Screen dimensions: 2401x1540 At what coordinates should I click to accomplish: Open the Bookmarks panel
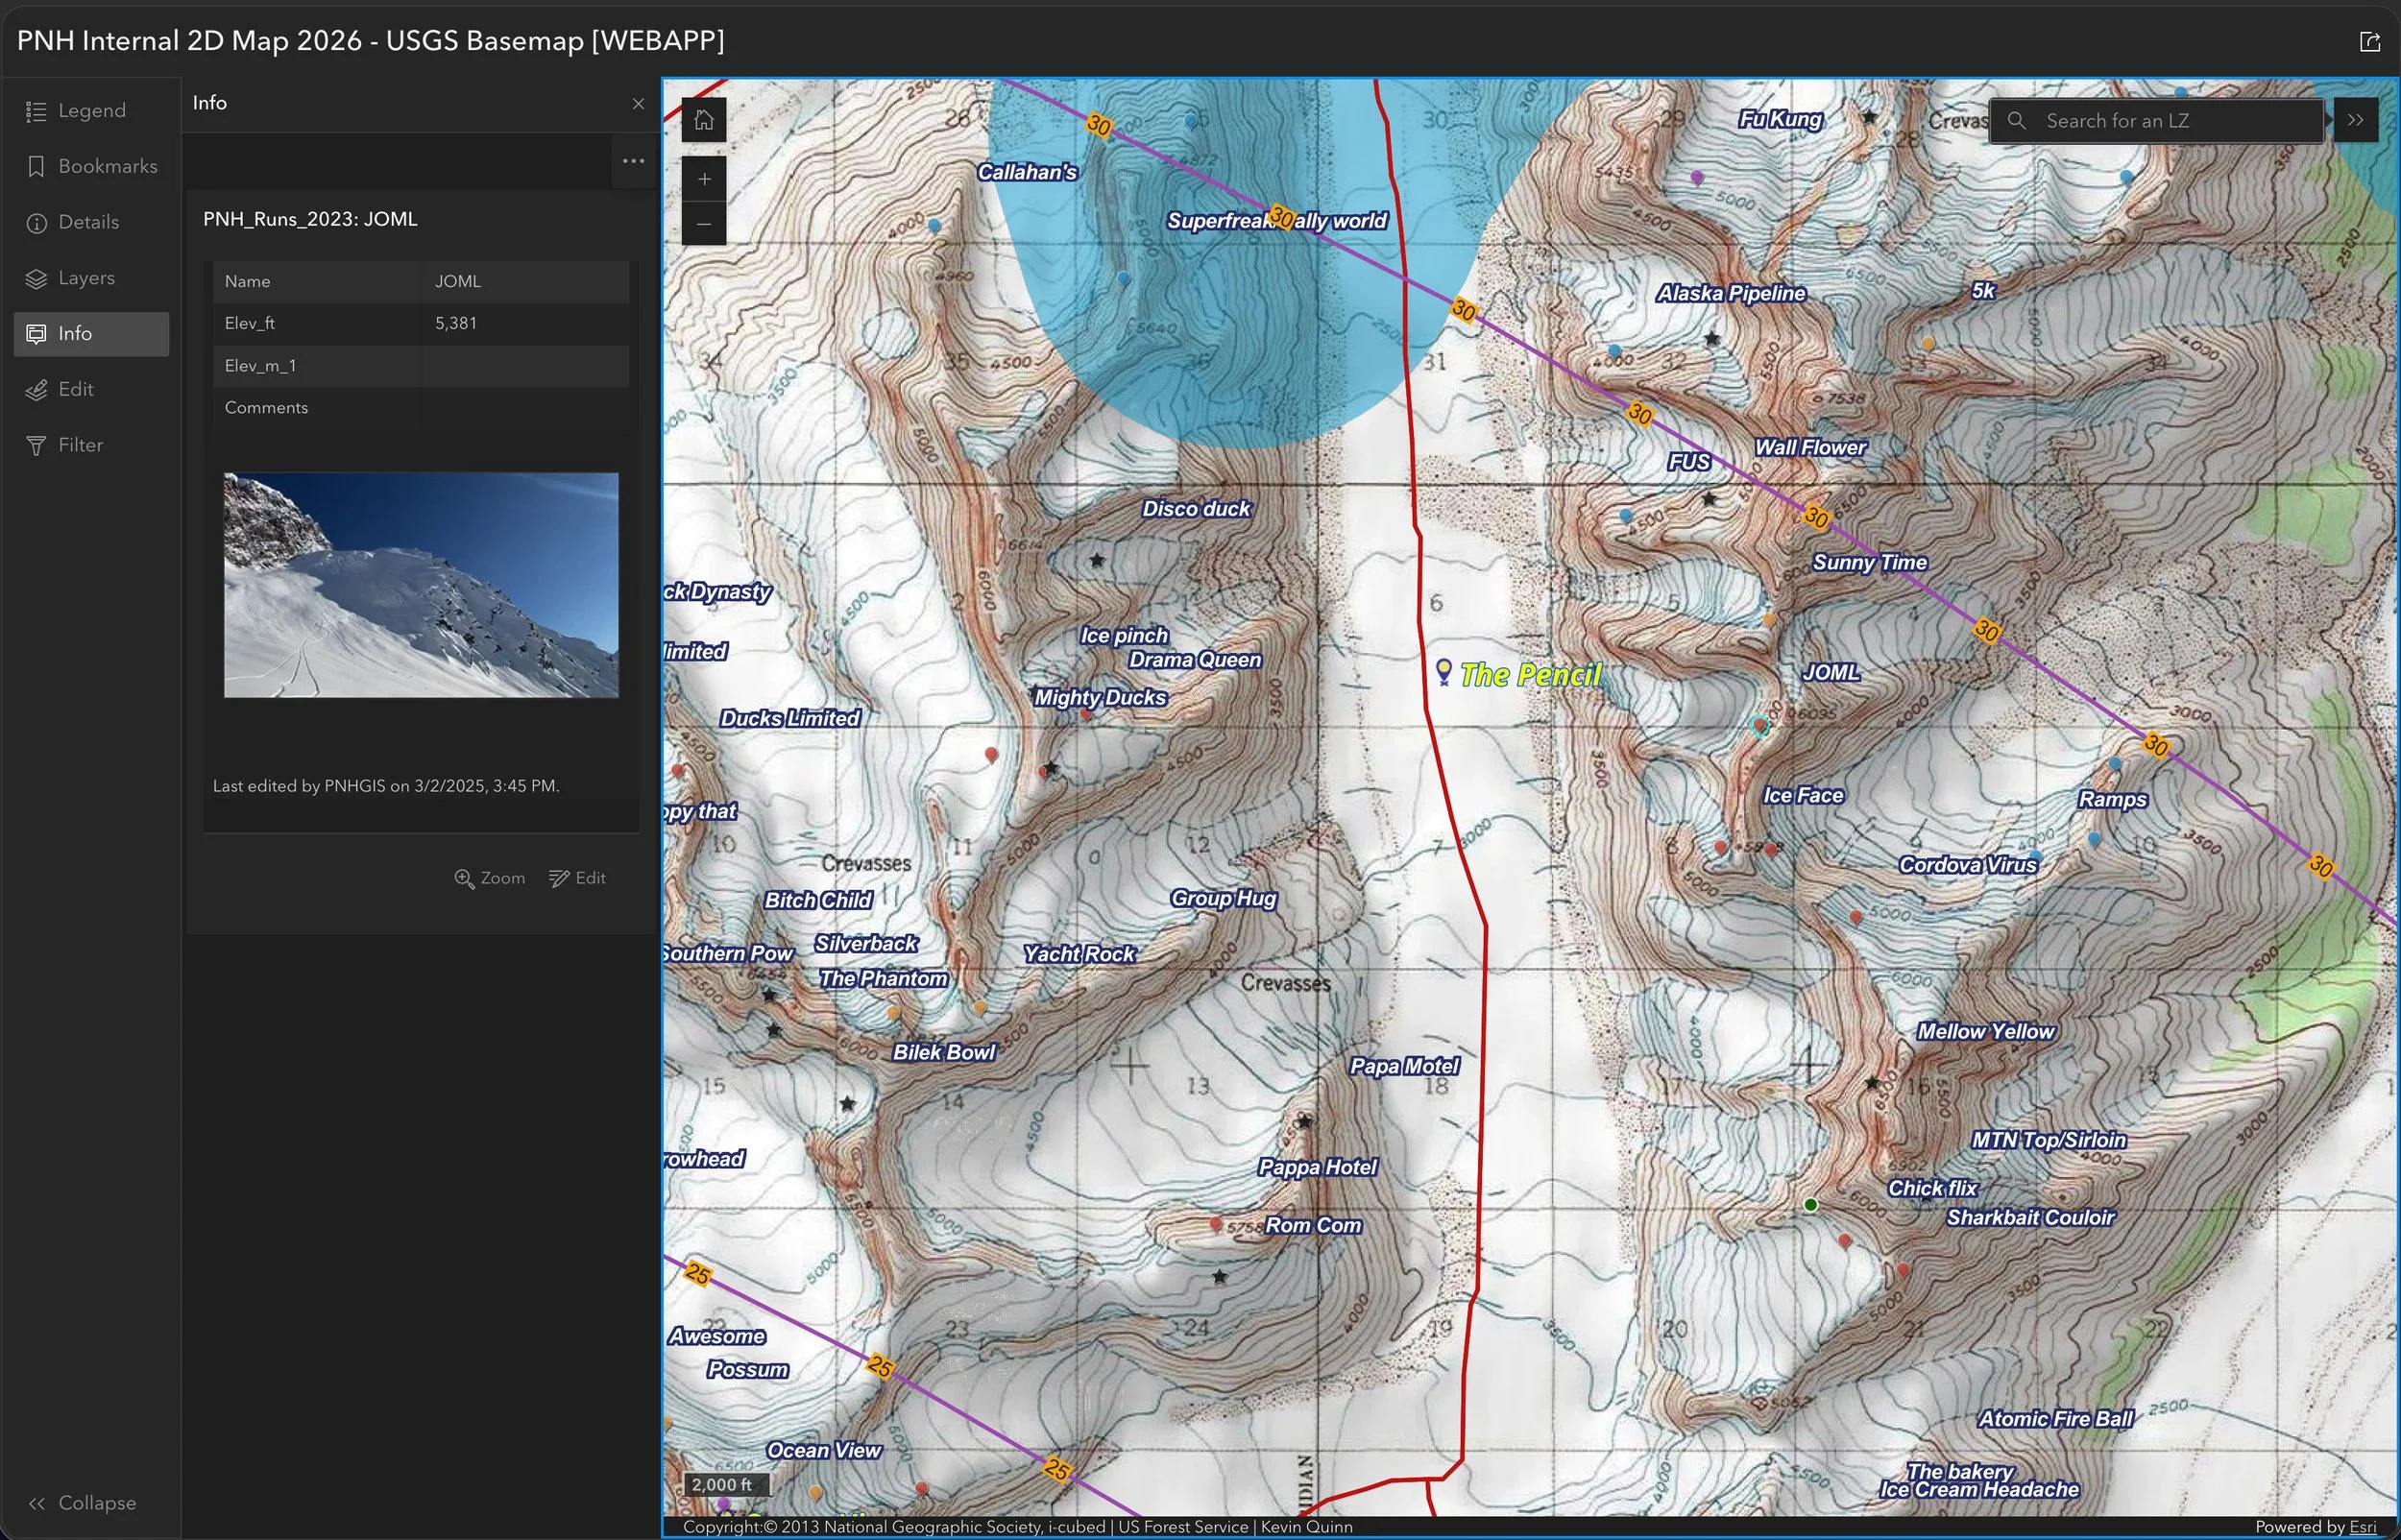coord(91,166)
